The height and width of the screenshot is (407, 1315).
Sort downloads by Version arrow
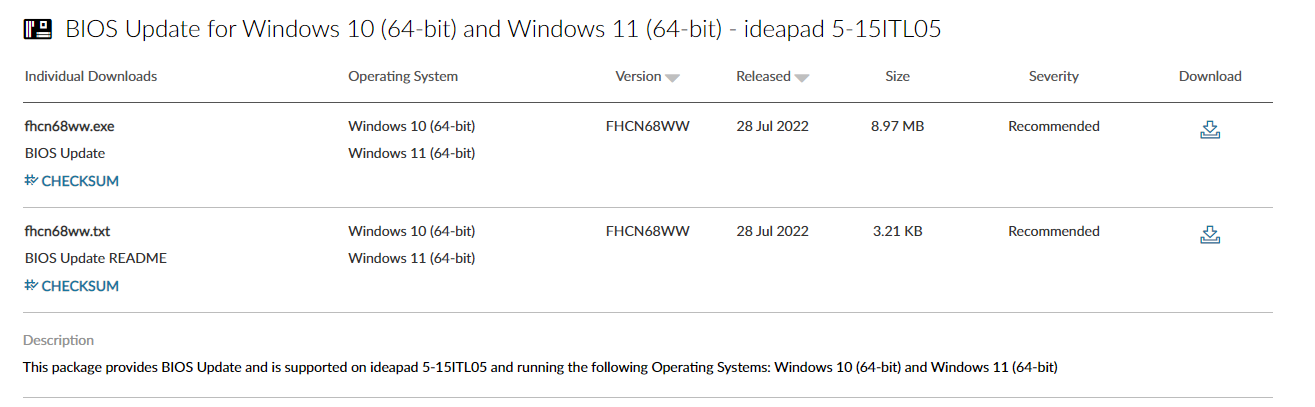[673, 78]
